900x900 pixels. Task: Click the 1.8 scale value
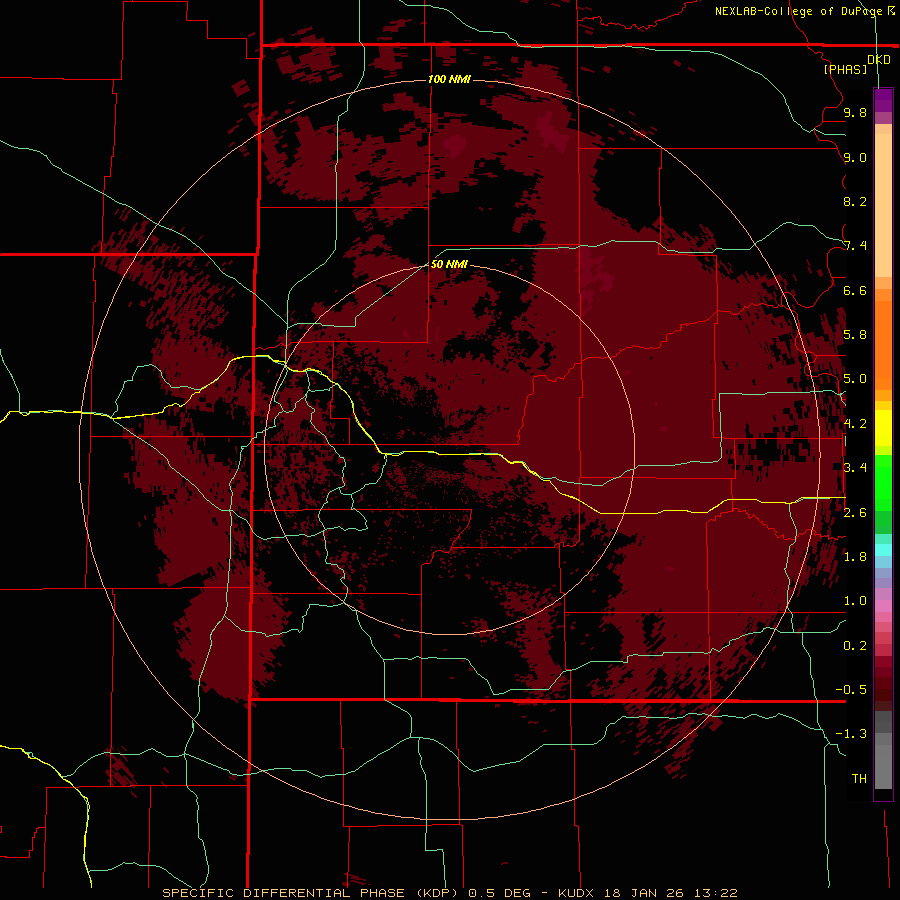[855, 557]
